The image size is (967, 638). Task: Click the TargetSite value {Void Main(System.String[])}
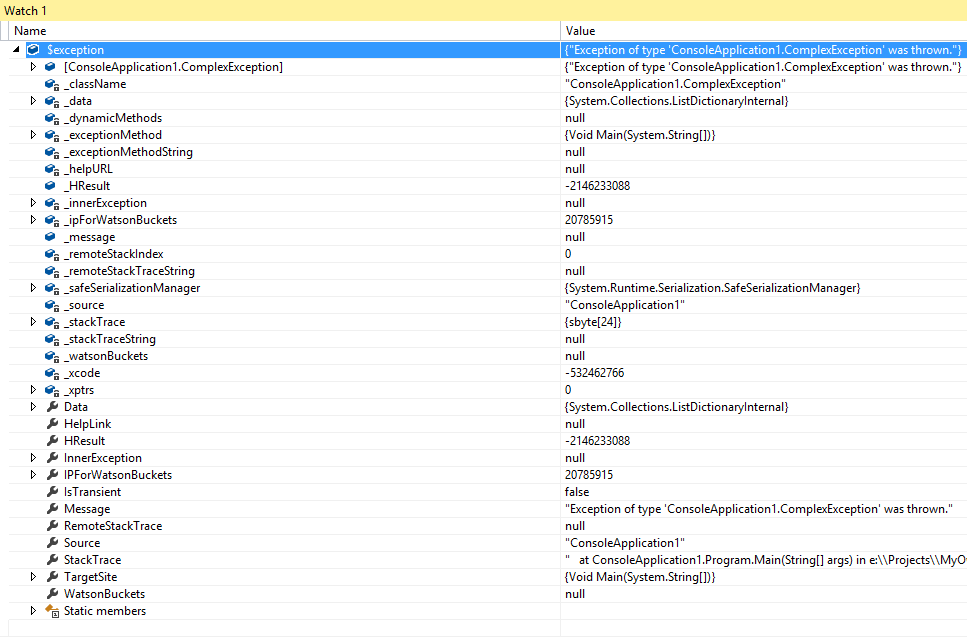[x=640, y=577]
